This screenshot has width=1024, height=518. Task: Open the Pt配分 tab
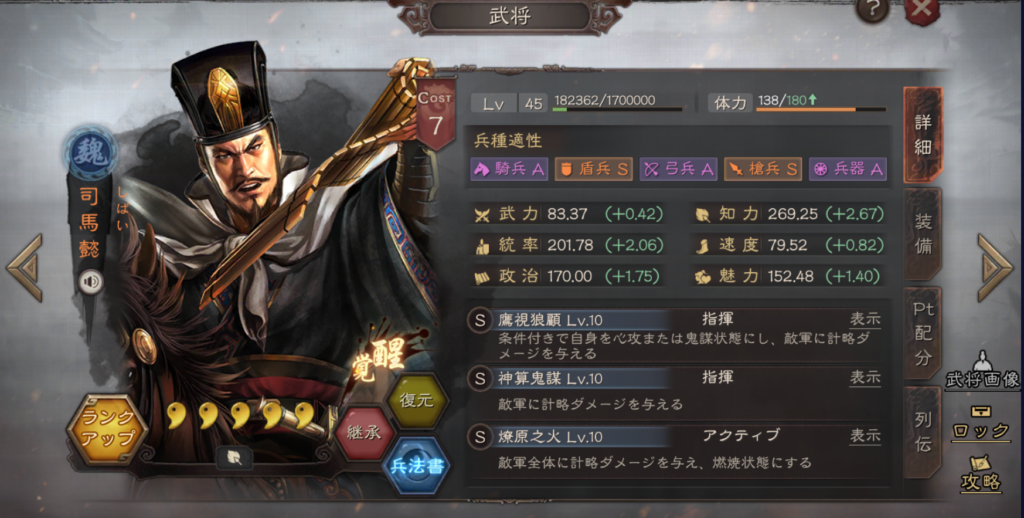pos(923,333)
